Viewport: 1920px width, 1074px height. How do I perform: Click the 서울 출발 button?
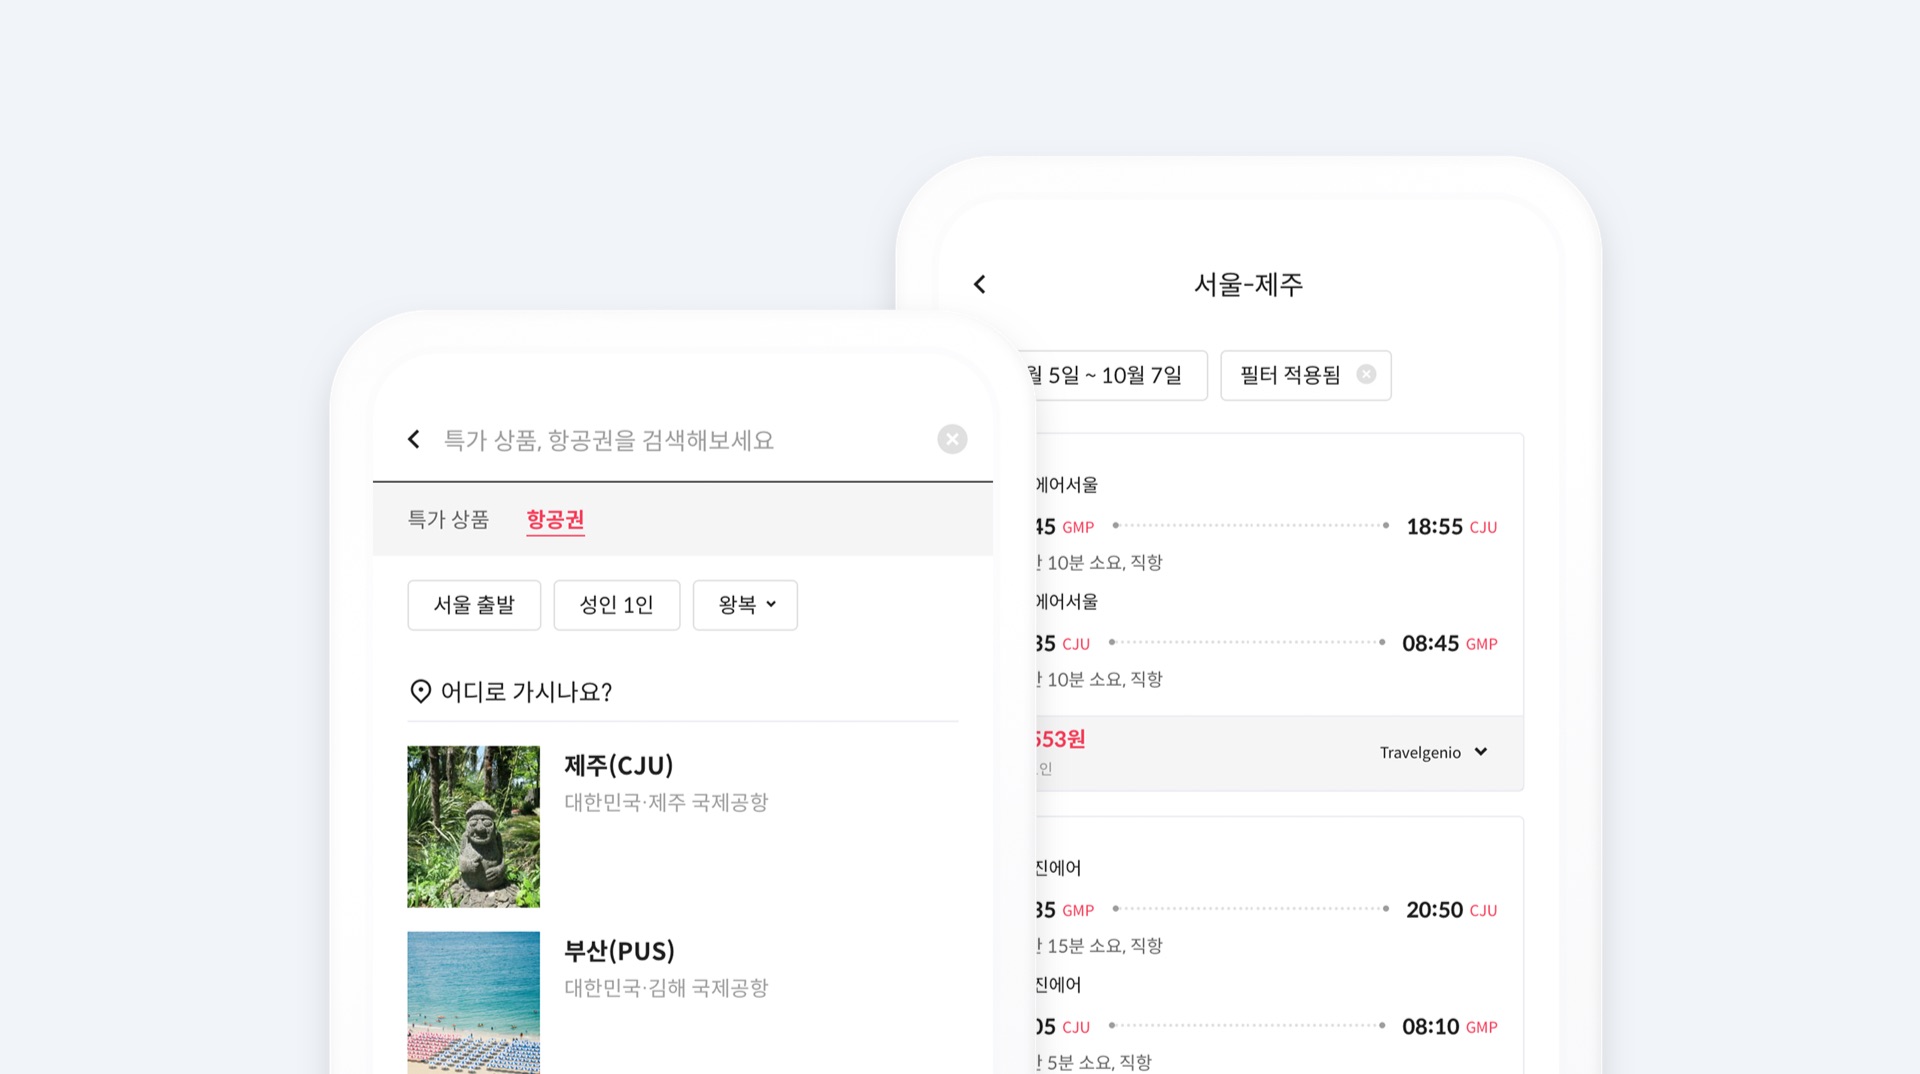click(x=474, y=605)
